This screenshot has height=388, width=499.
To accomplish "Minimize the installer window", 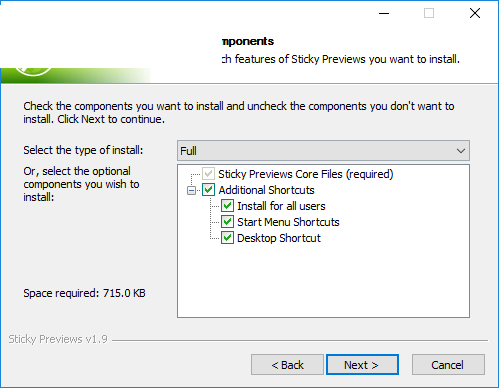I will [x=384, y=13].
